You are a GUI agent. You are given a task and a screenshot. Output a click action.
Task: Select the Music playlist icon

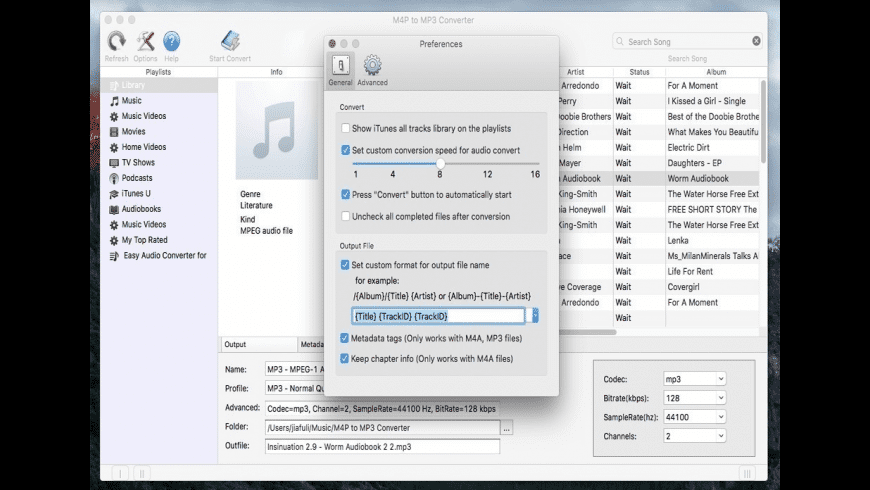[114, 101]
